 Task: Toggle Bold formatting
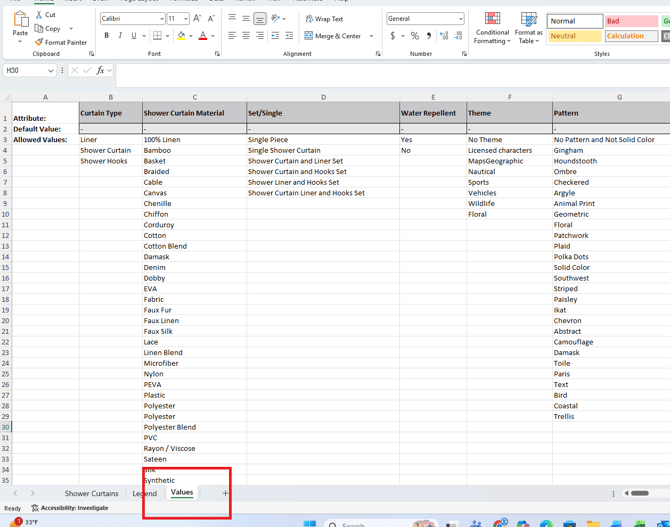(x=107, y=36)
